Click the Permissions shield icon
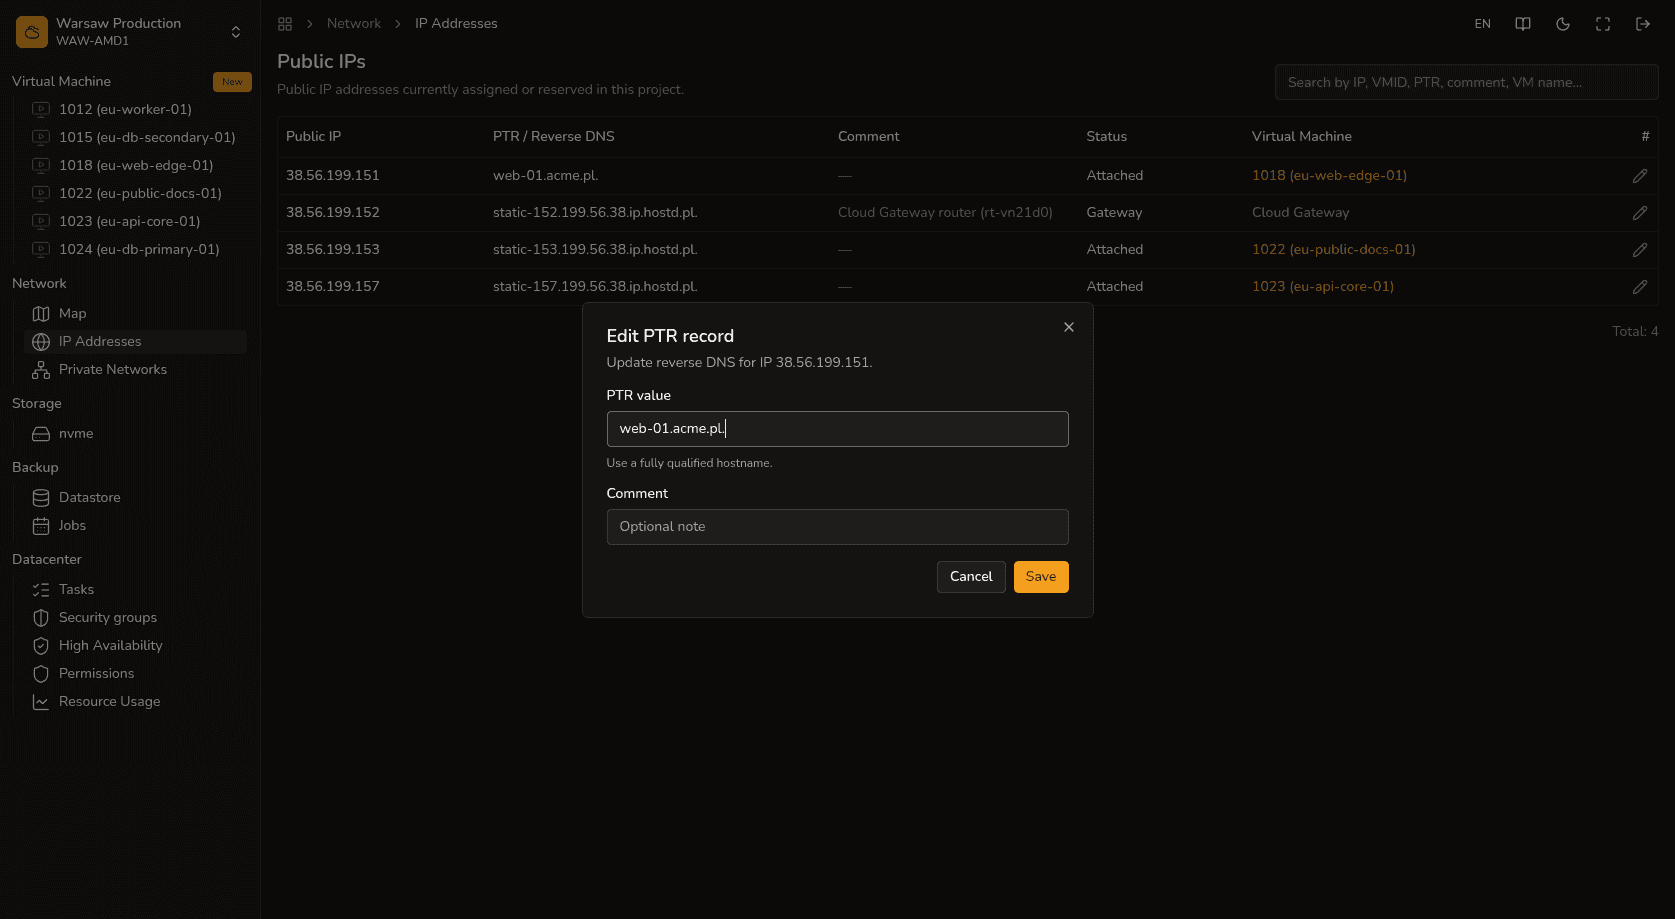 pyautogui.click(x=41, y=674)
